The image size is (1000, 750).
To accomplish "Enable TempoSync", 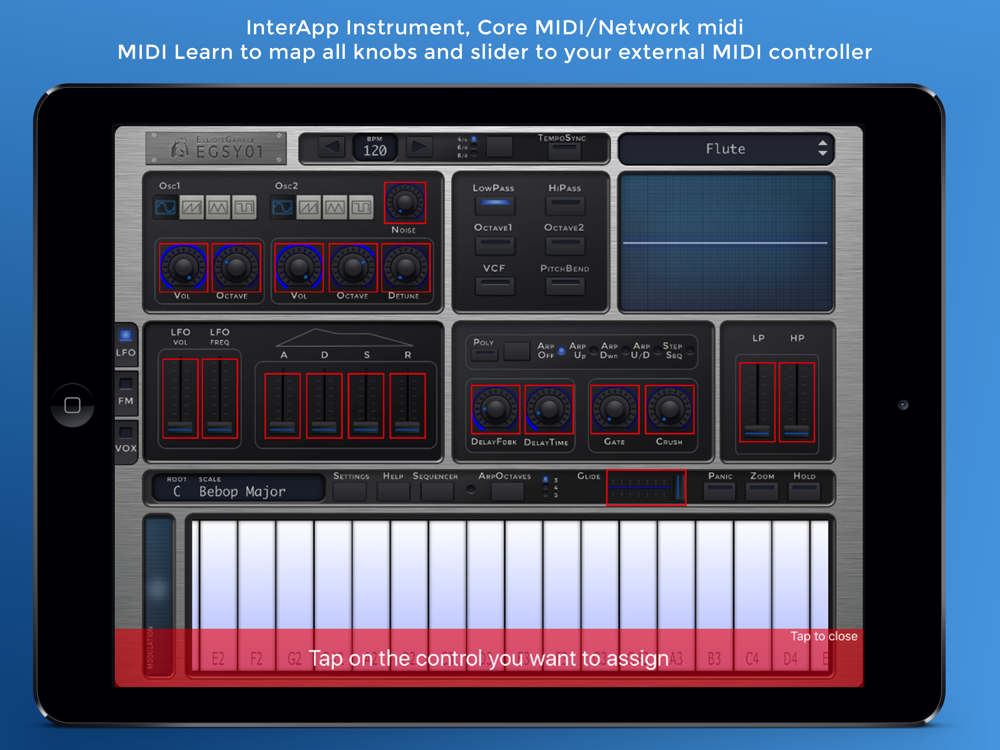I will [x=564, y=151].
